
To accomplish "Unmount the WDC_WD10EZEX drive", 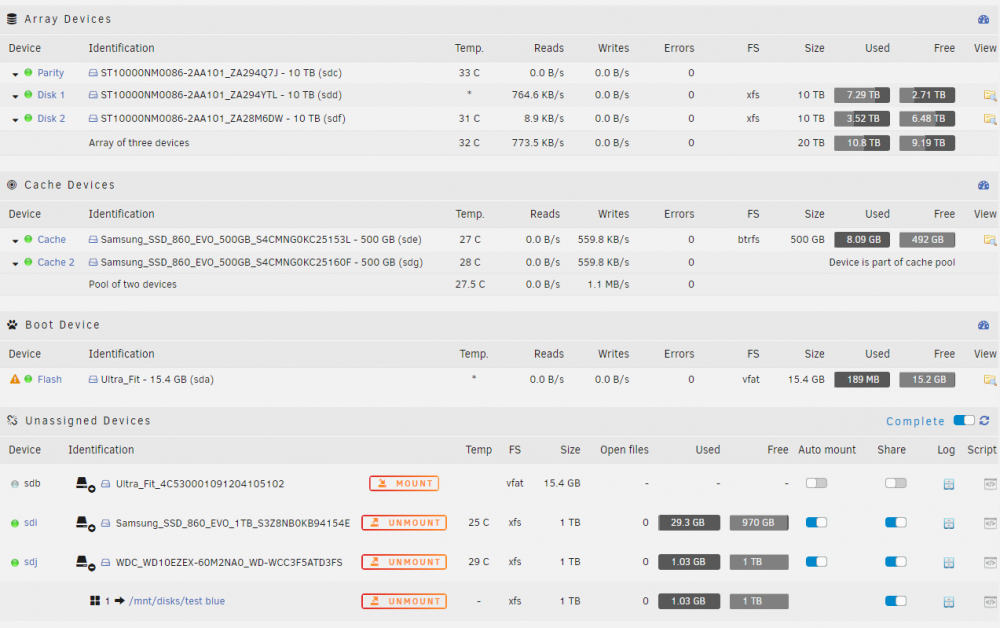I will (x=404, y=562).
